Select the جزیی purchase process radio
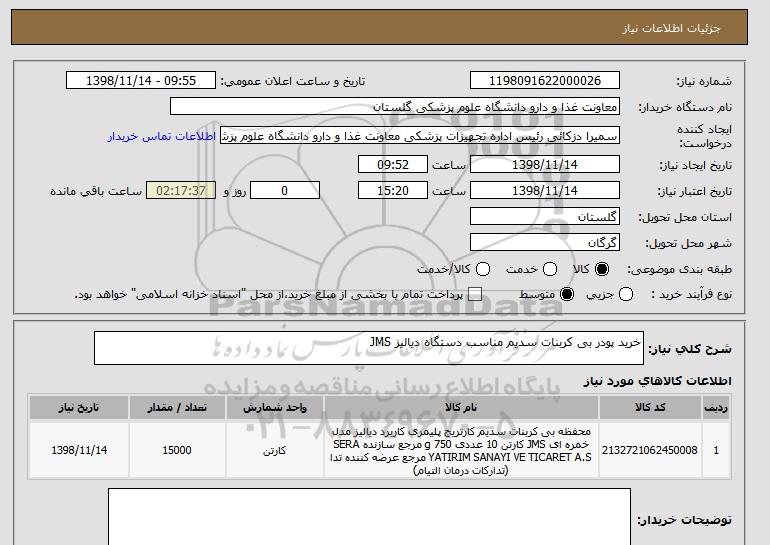 click(626, 295)
